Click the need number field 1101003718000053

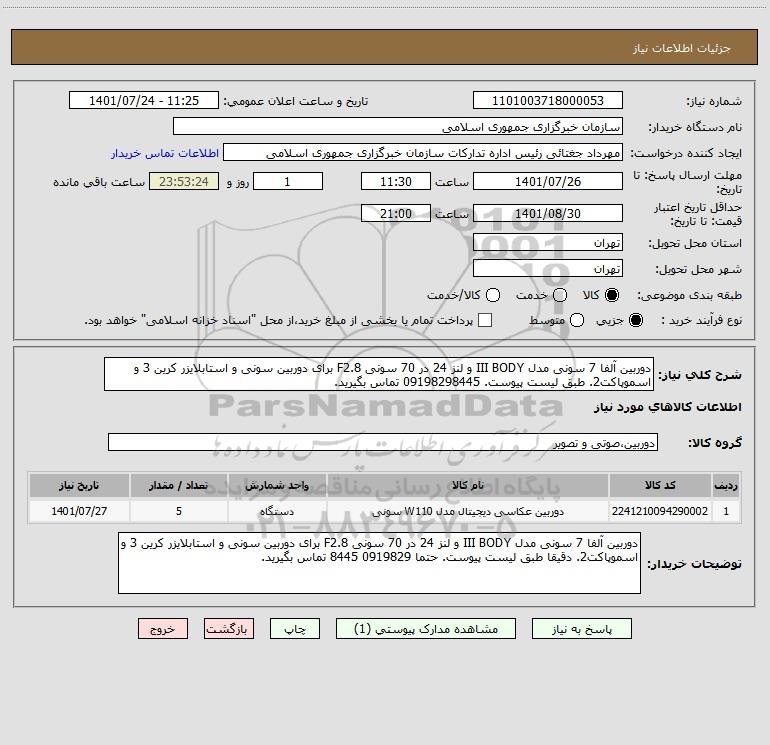(x=548, y=100)
